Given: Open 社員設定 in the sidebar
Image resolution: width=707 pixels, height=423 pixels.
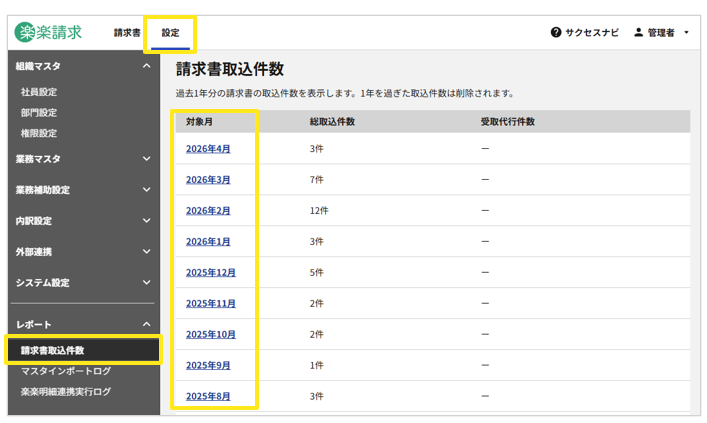Looking at the screenshot, I should click(39, 92).
